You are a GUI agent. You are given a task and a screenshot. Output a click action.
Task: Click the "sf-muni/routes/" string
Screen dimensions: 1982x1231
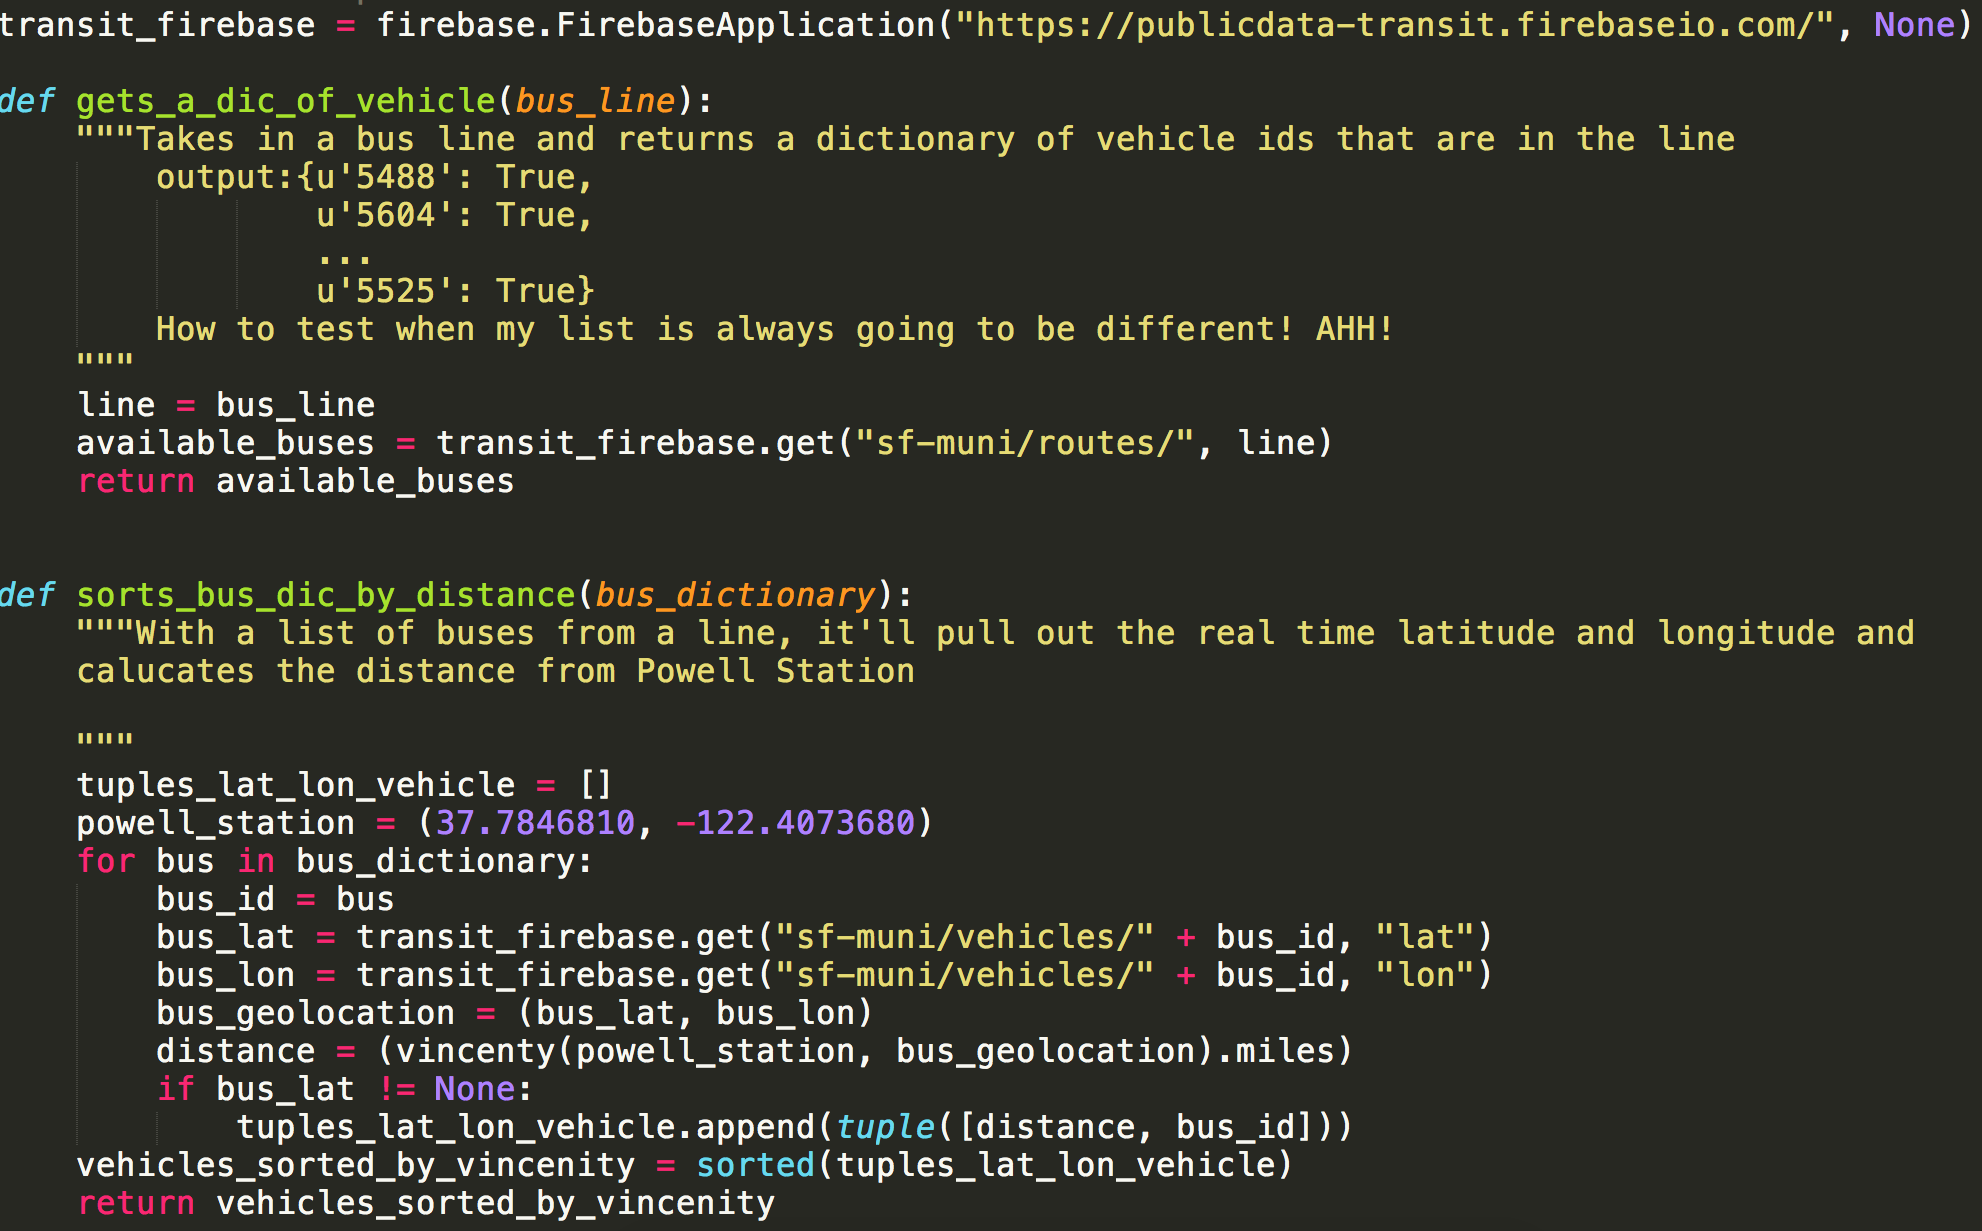point(1025,443)
